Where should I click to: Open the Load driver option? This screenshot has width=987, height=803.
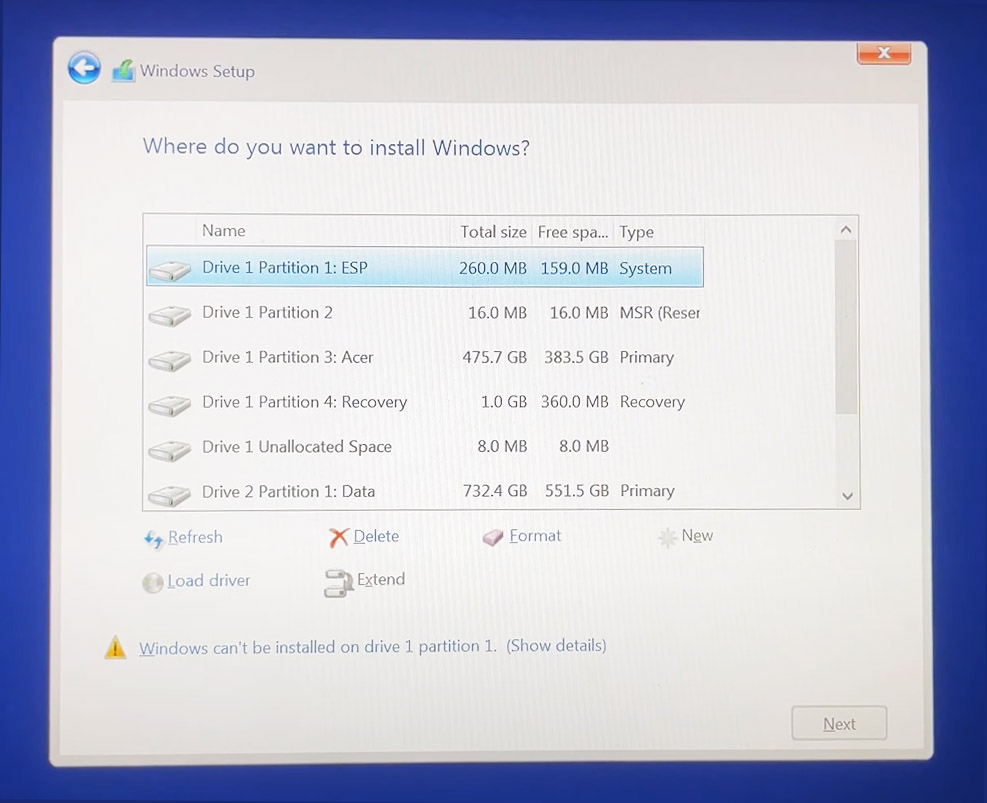point(208,580)
